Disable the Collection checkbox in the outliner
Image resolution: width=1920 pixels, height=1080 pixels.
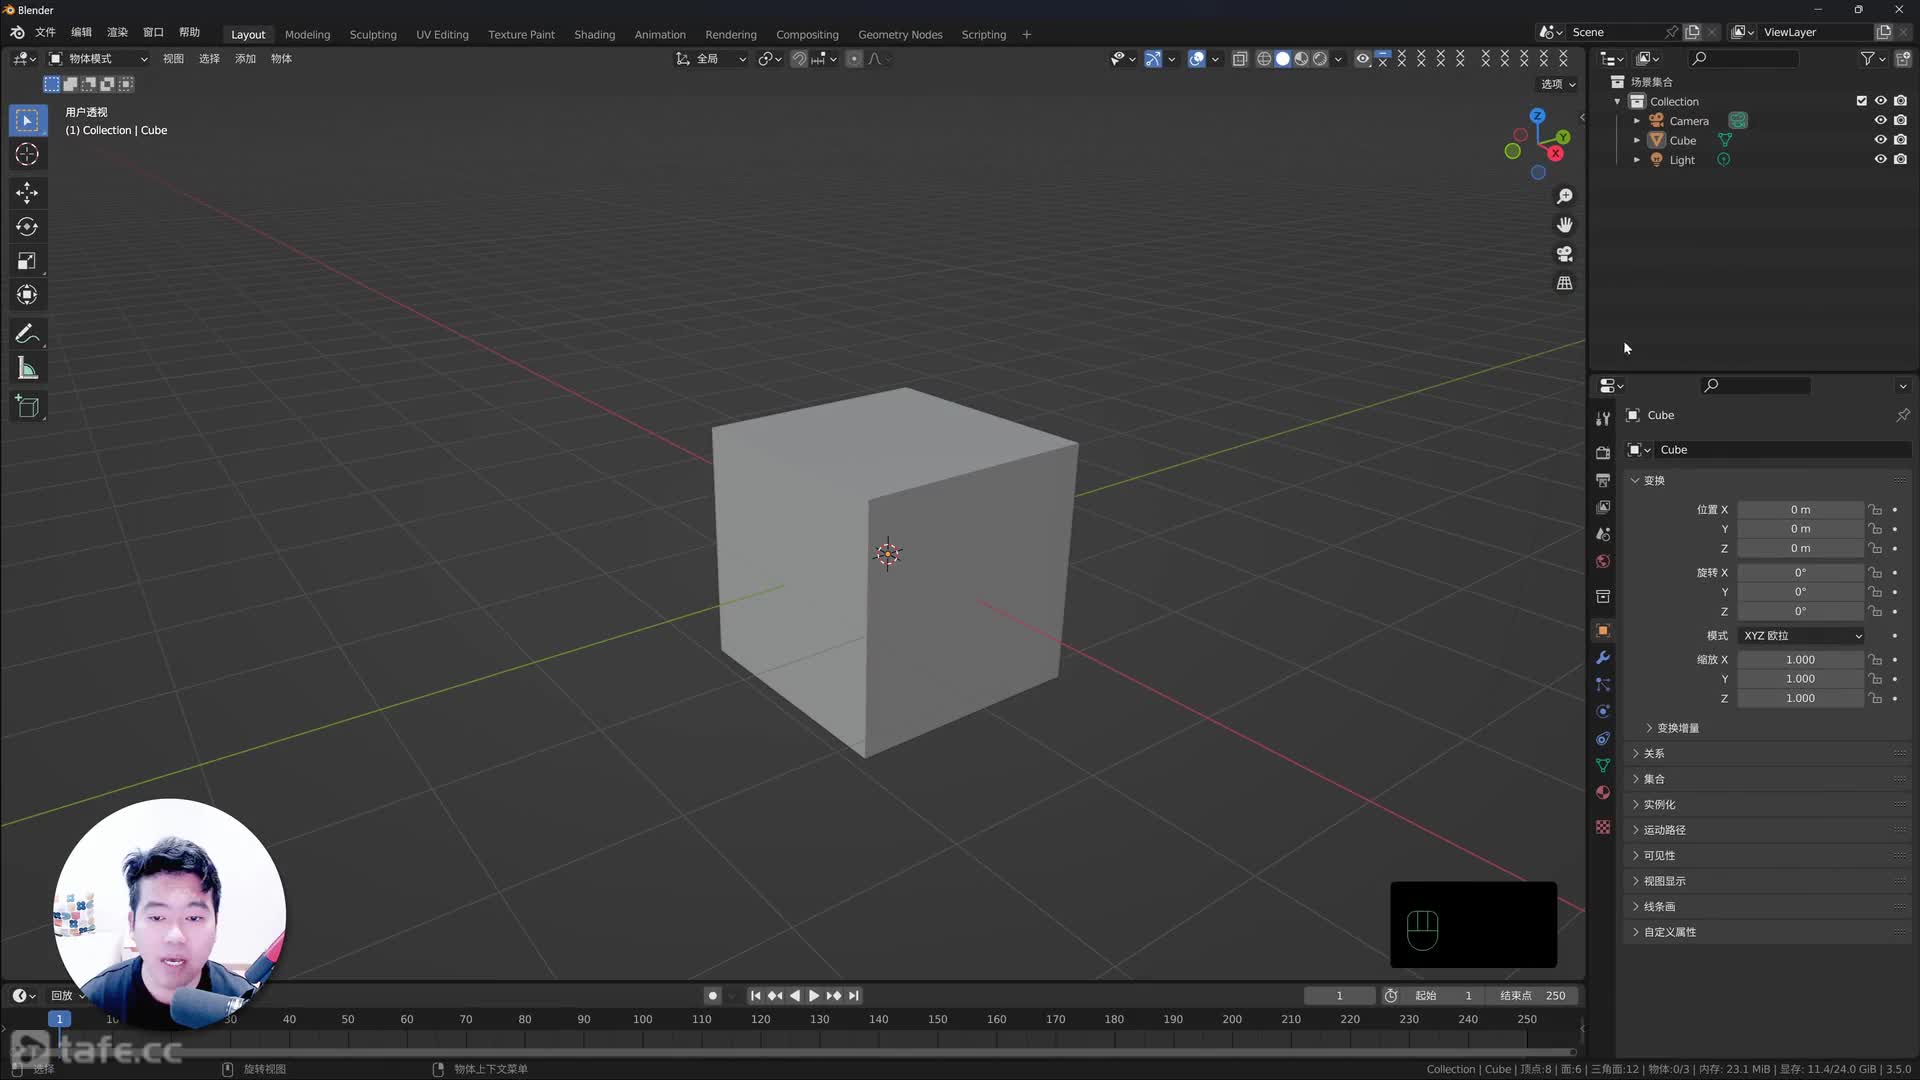[1861, 100]
